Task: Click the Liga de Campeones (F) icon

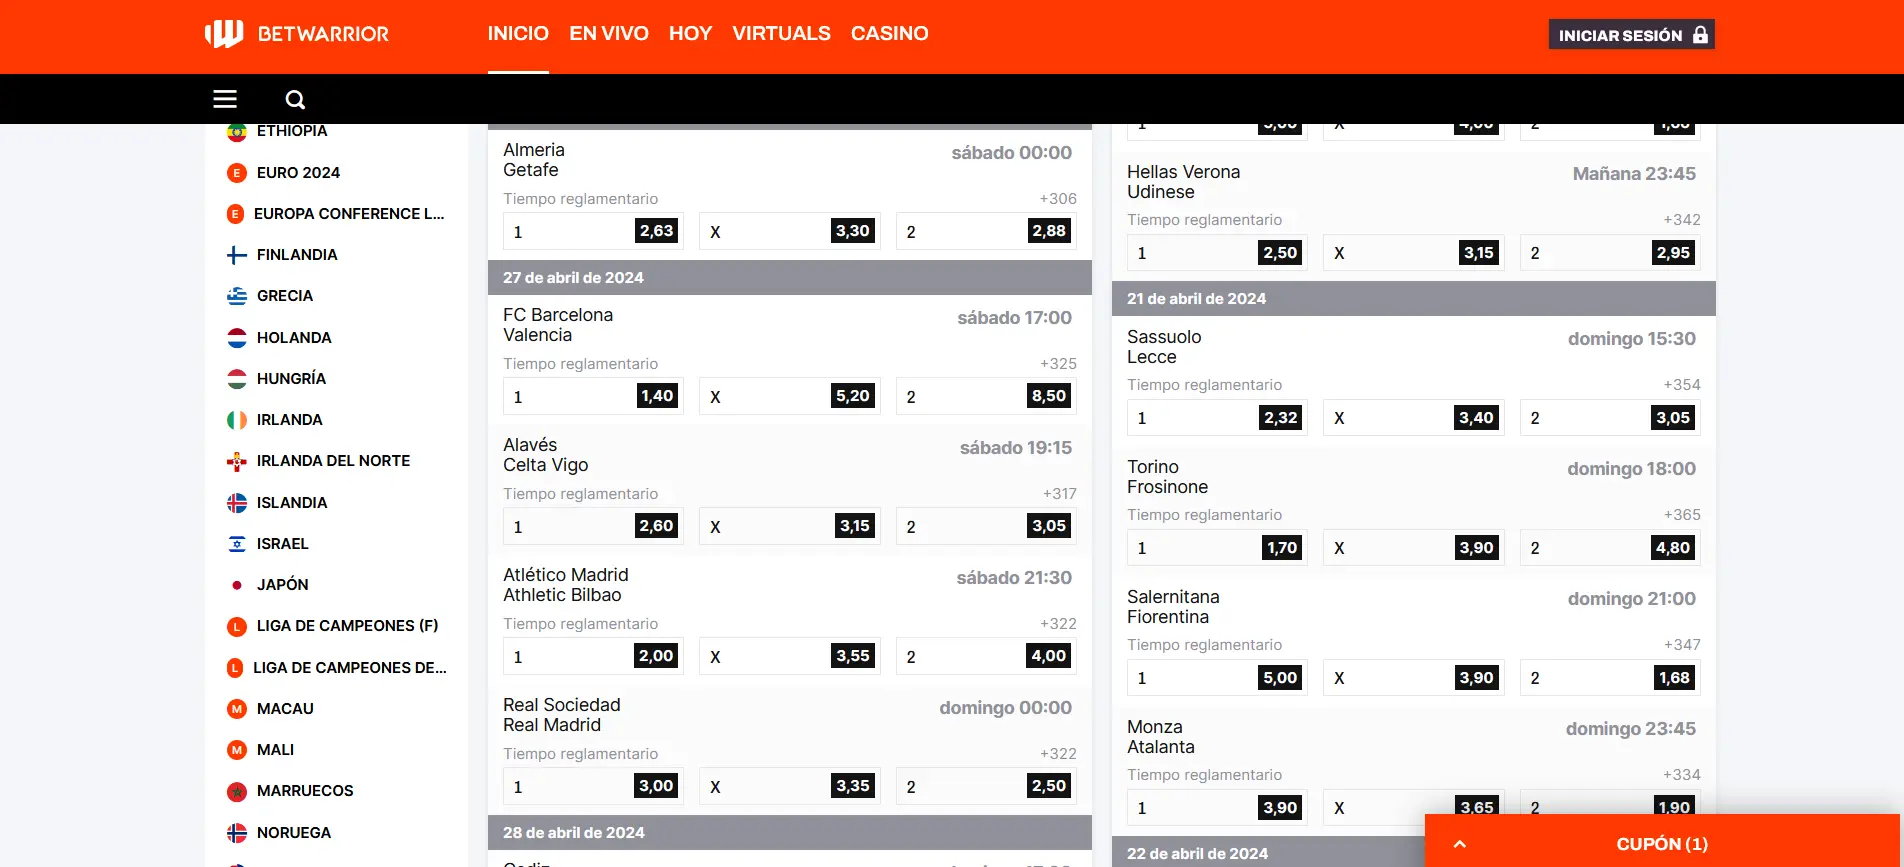Action: coord(237,626)
